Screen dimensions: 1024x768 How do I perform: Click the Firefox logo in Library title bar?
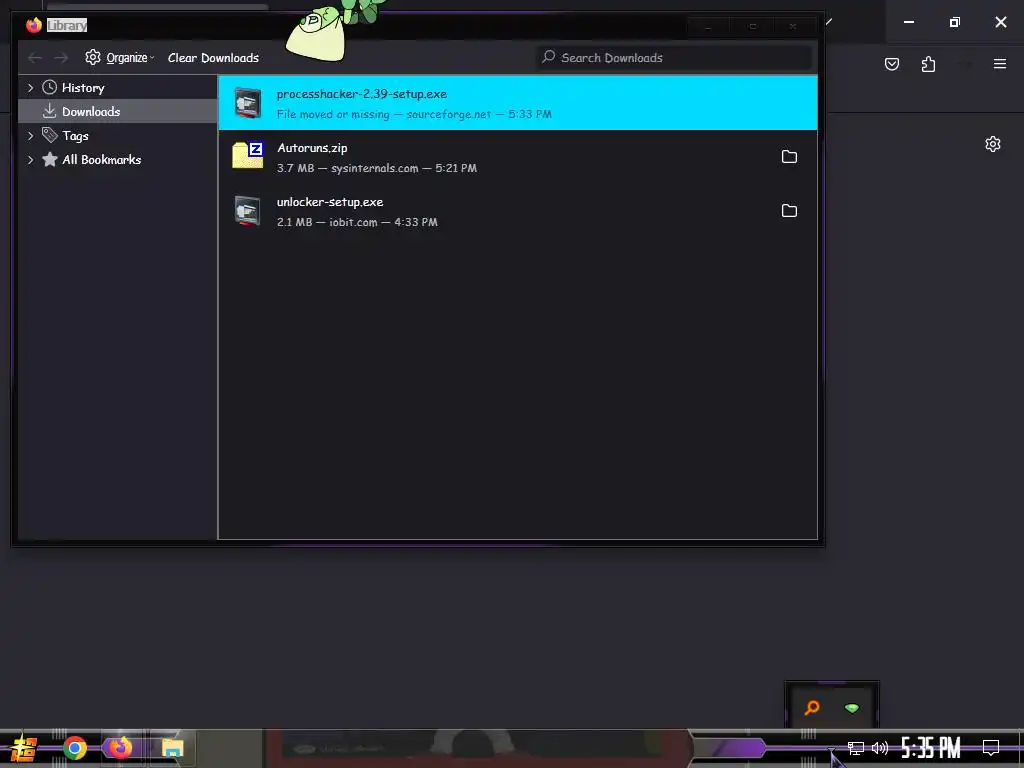[x=33, y=25]
